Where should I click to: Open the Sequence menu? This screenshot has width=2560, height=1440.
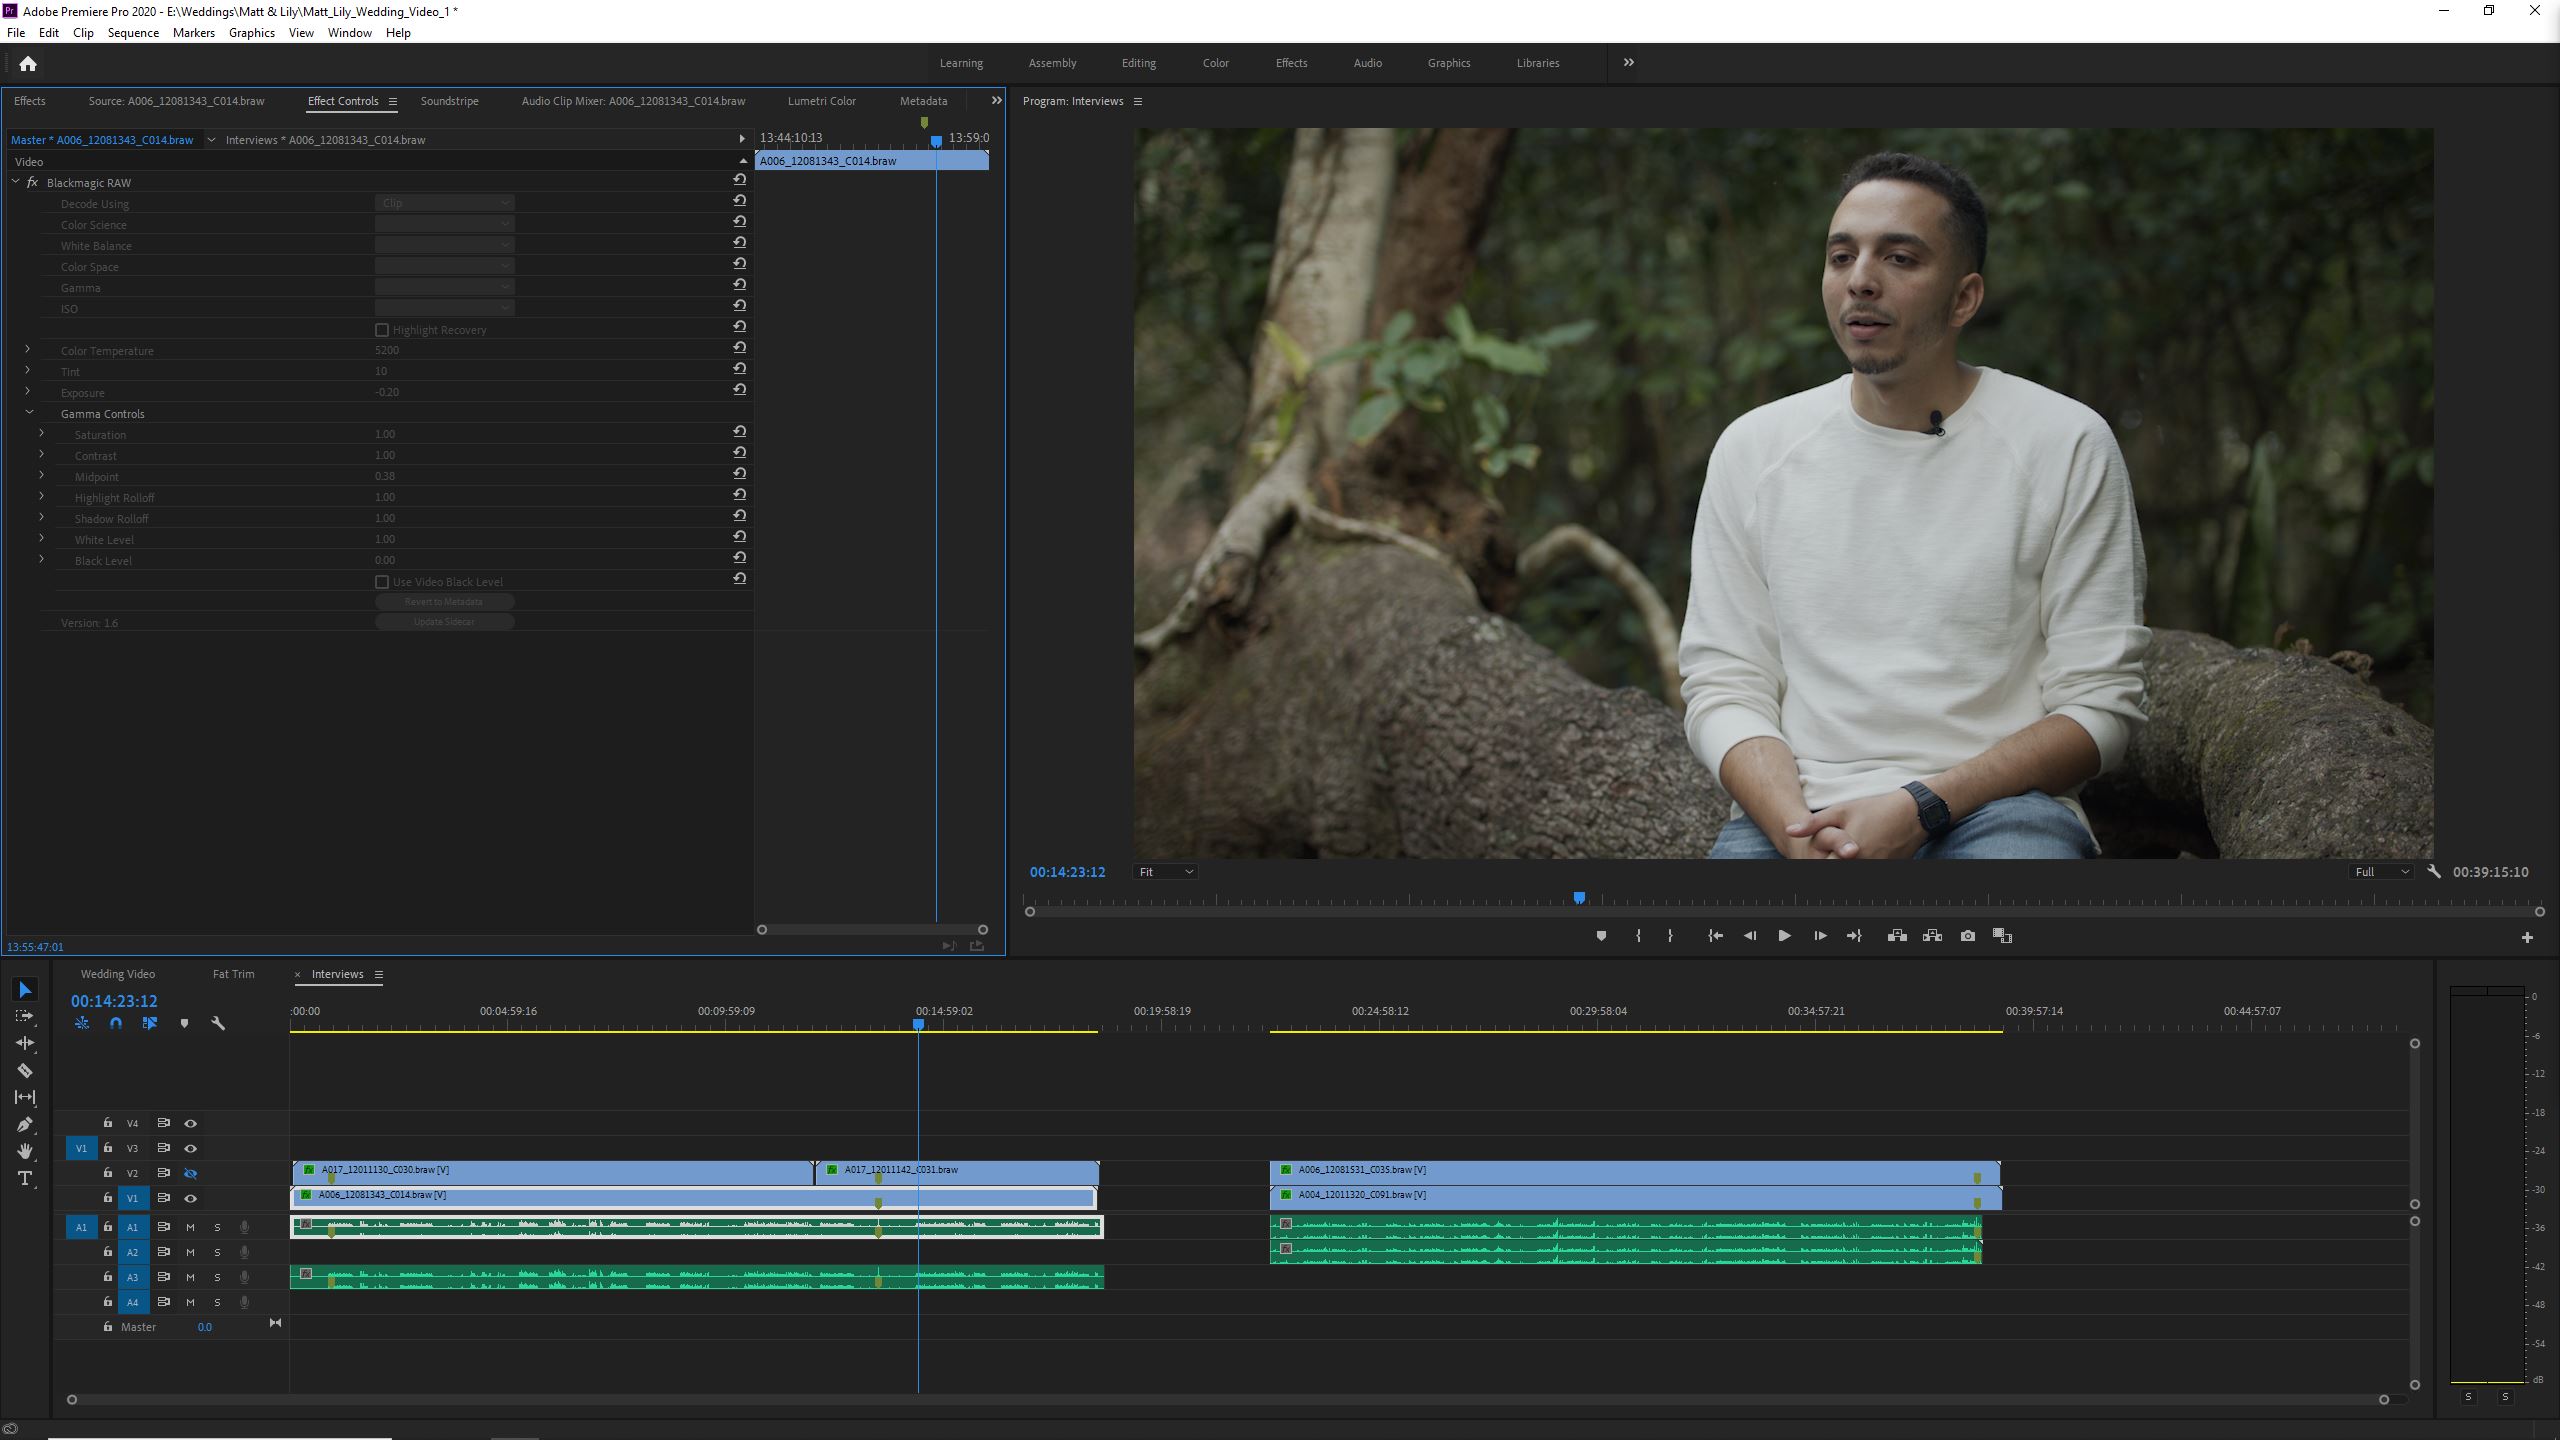[x=133, y=33]
